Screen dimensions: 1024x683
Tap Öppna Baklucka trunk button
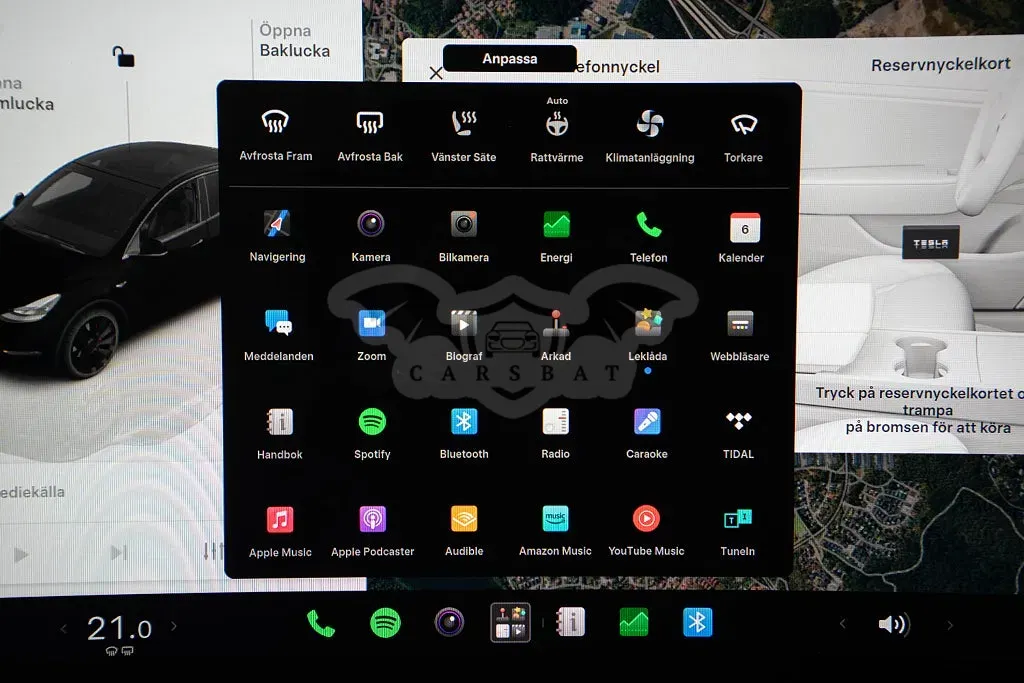point(295,40)
